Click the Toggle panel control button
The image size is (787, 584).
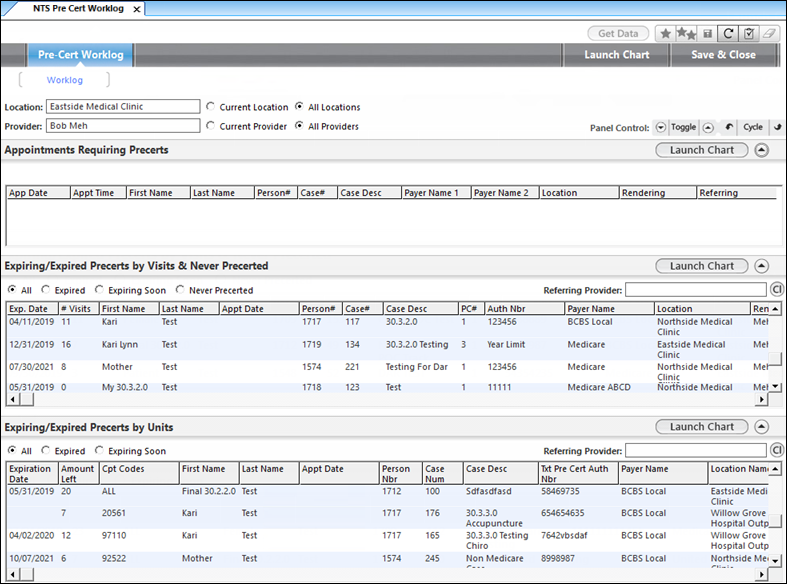683,127
